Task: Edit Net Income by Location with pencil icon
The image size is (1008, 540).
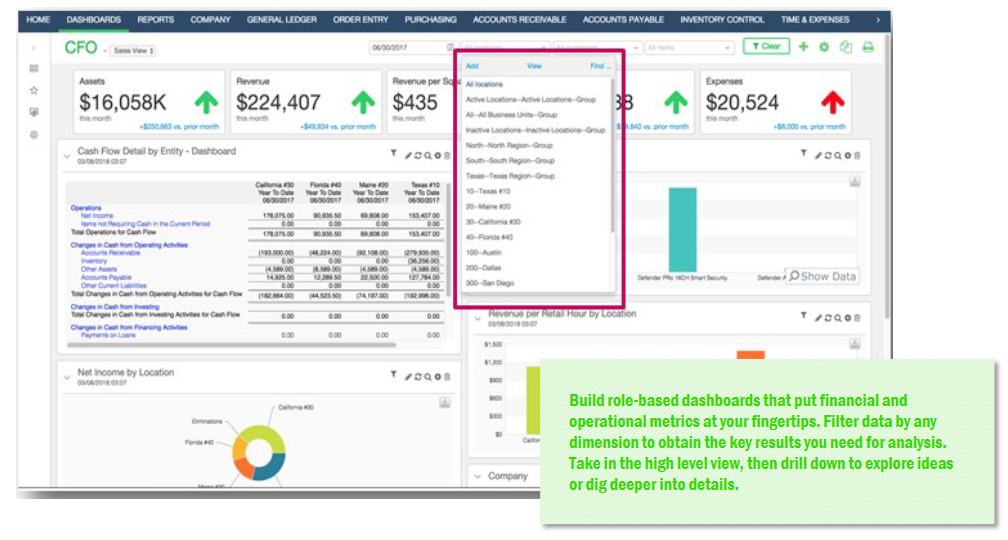Action: 408,377
